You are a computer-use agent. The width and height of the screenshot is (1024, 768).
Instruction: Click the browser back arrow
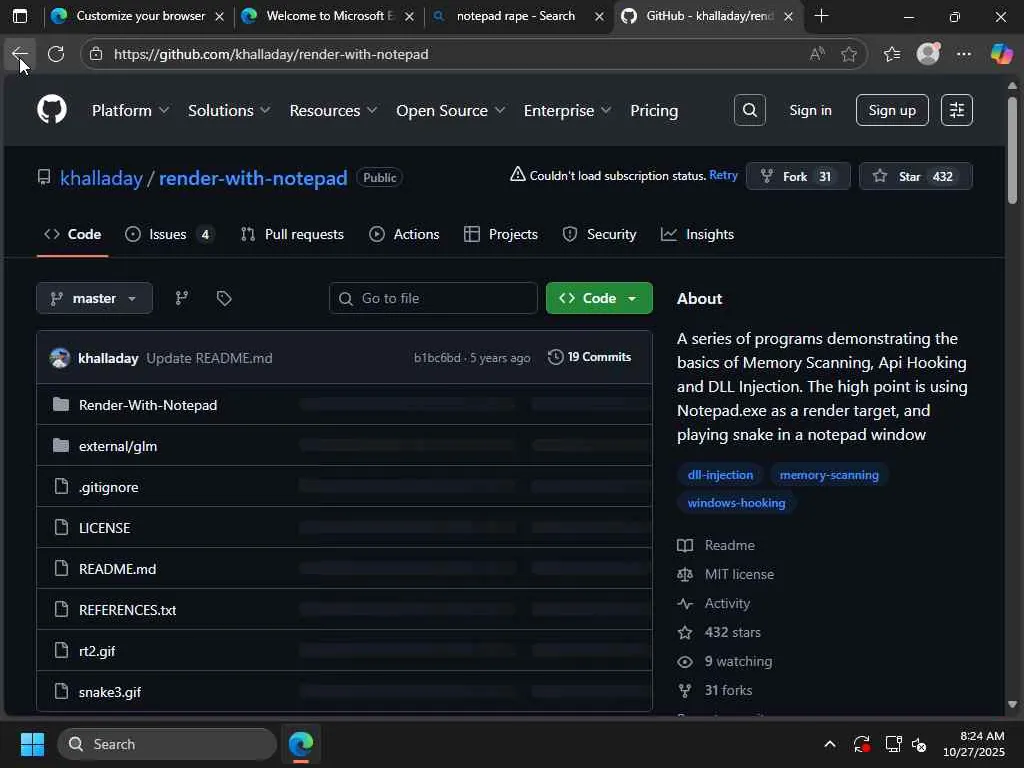pos(20,54)
